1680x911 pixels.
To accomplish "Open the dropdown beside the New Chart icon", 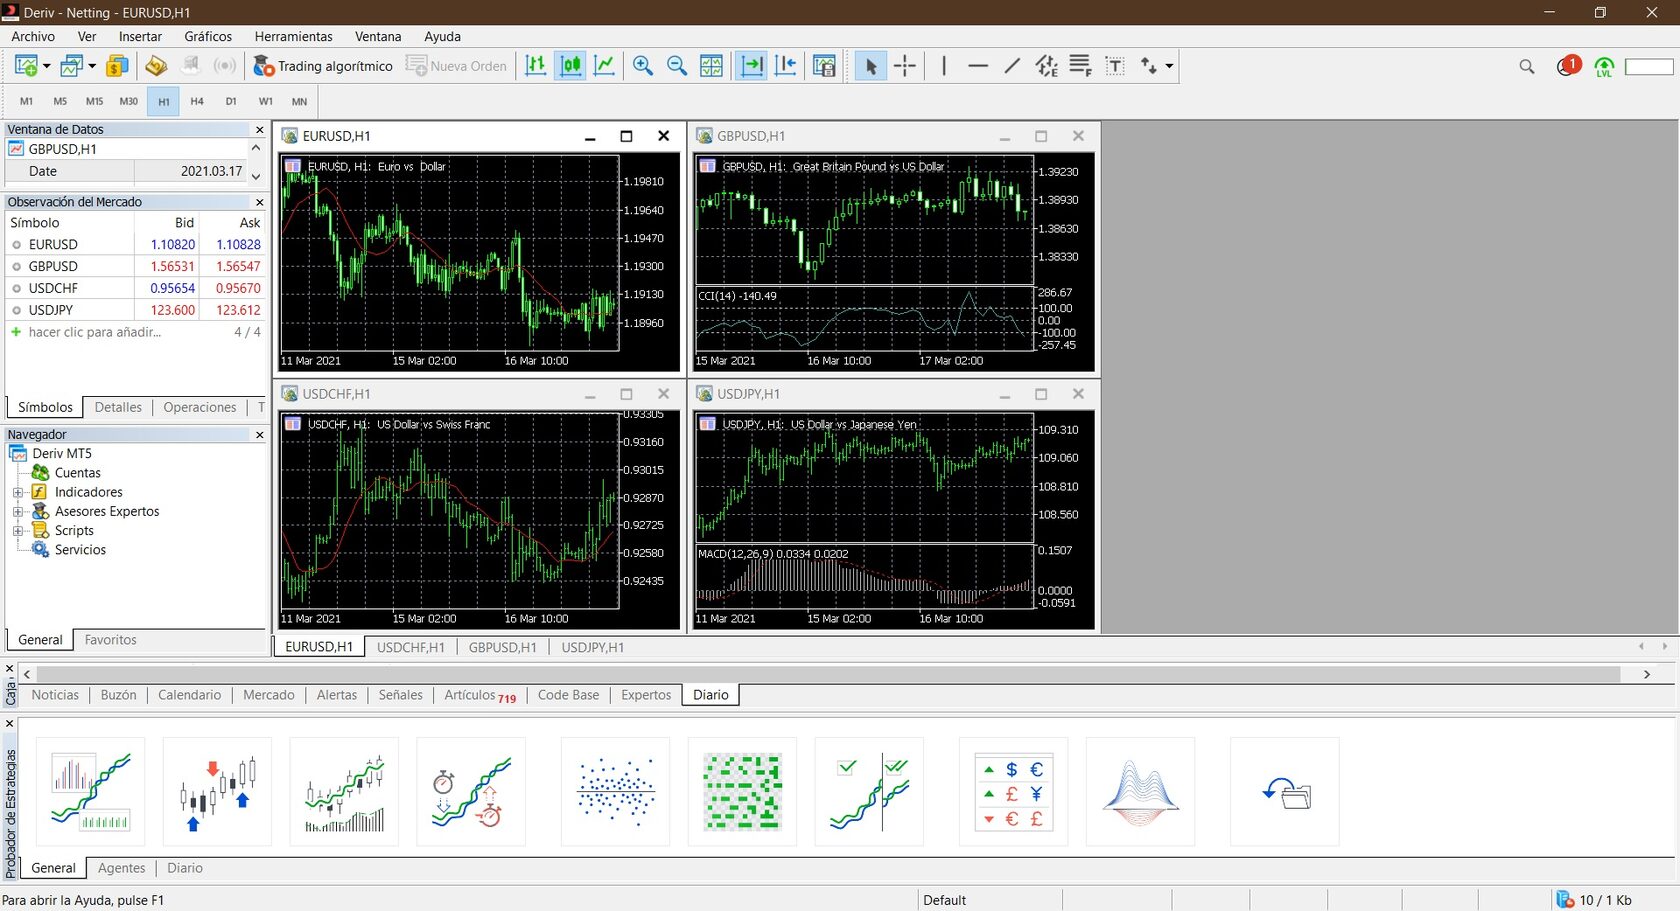I will (x=44, y=65).
